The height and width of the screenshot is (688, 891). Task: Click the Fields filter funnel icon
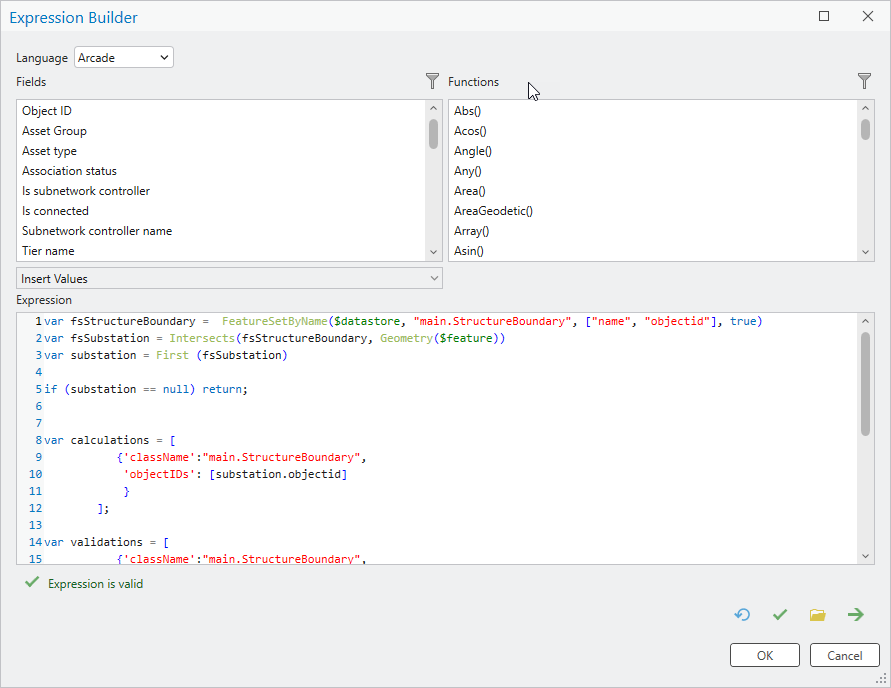point(432,81)
